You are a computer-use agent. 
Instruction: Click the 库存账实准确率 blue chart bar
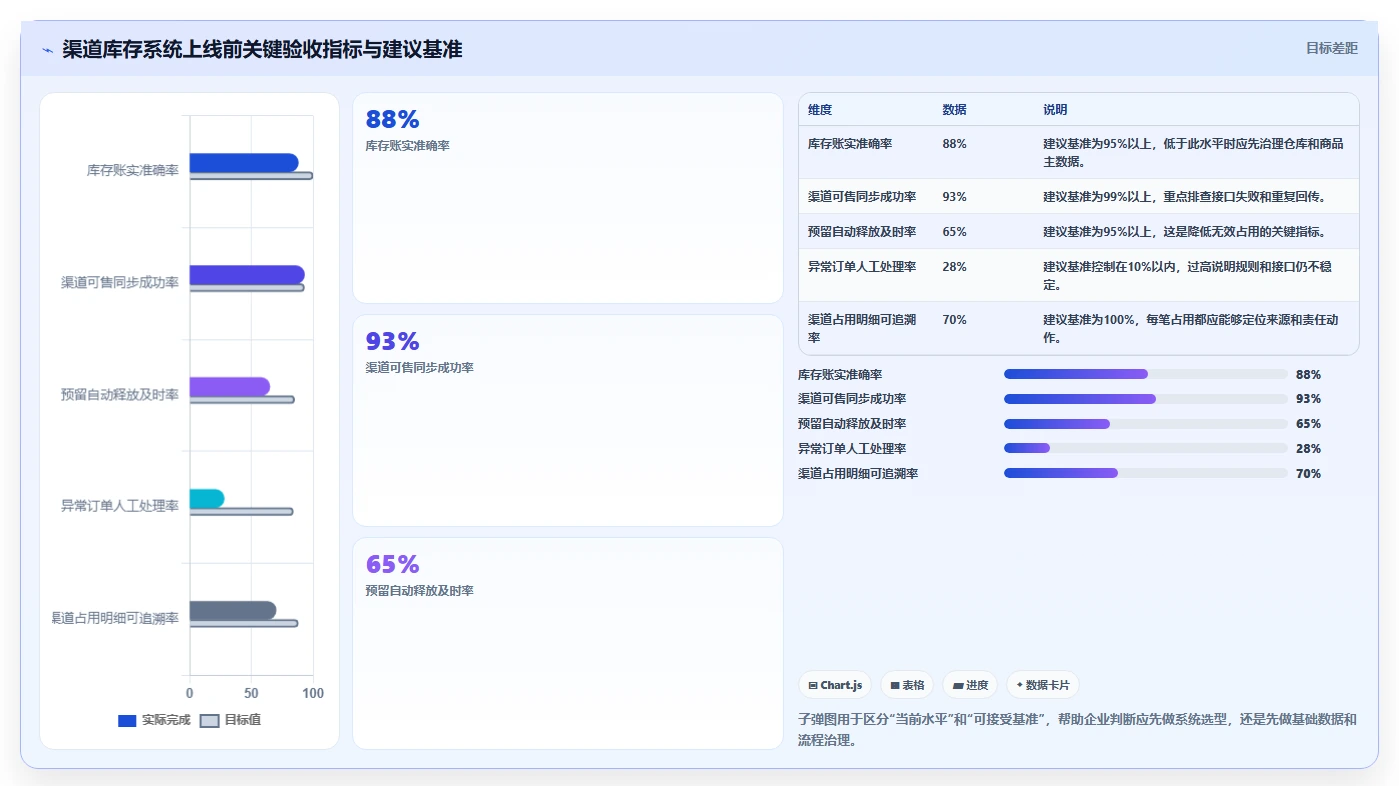[244, 163]
